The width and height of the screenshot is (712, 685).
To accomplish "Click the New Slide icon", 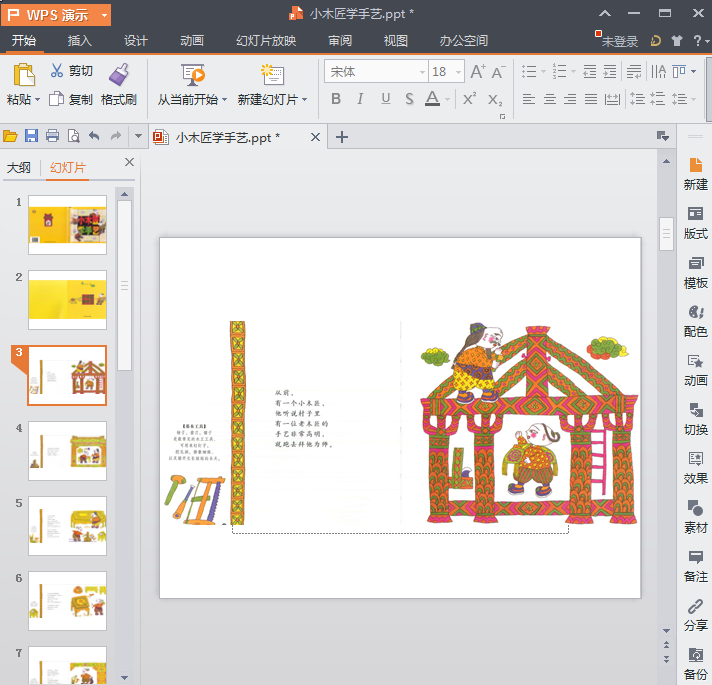I will [x=272, y=75].
